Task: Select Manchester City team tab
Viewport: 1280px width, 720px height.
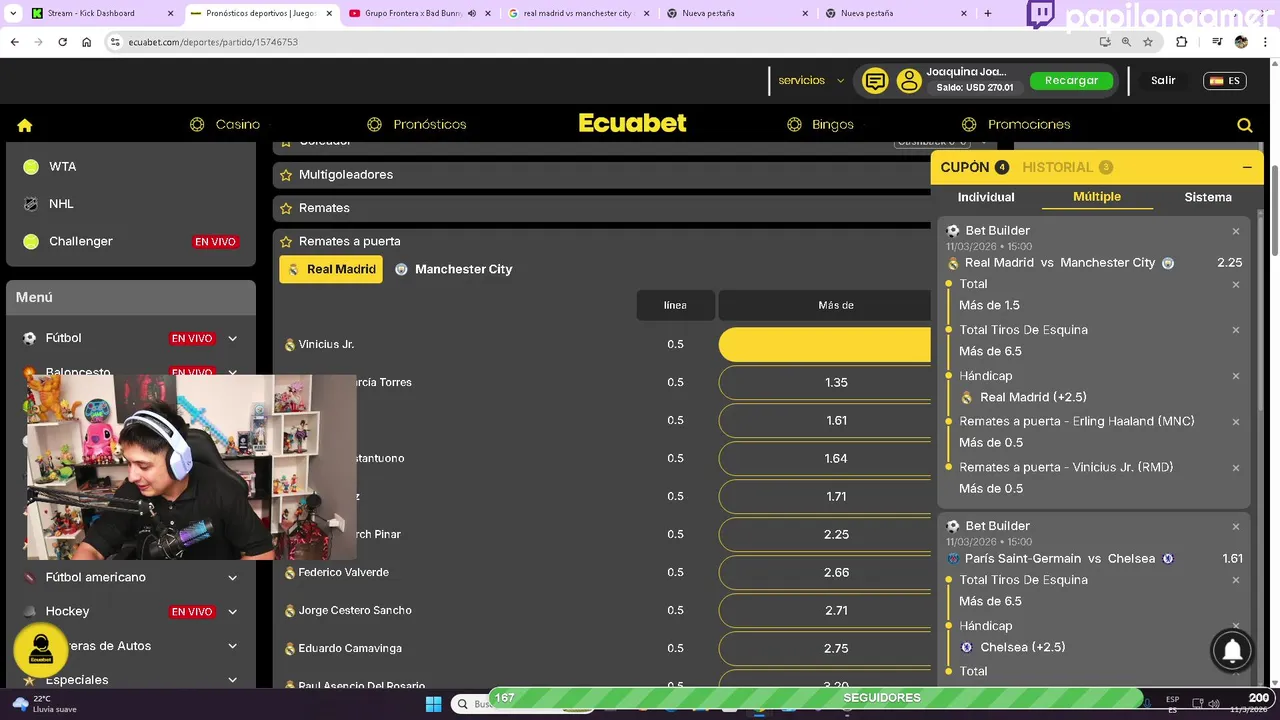Action: coord(453,269)
